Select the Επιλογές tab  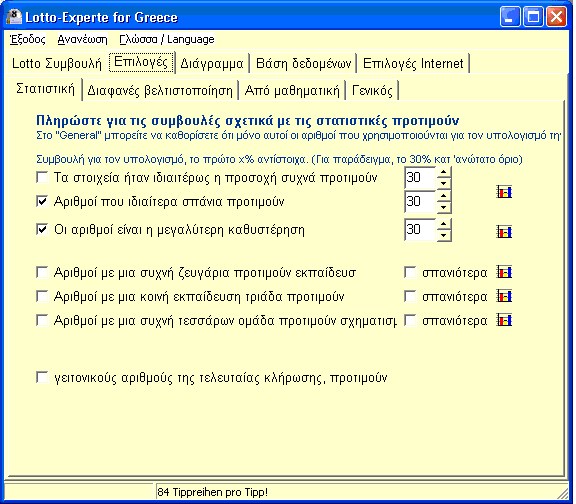(x=142, y=62)
